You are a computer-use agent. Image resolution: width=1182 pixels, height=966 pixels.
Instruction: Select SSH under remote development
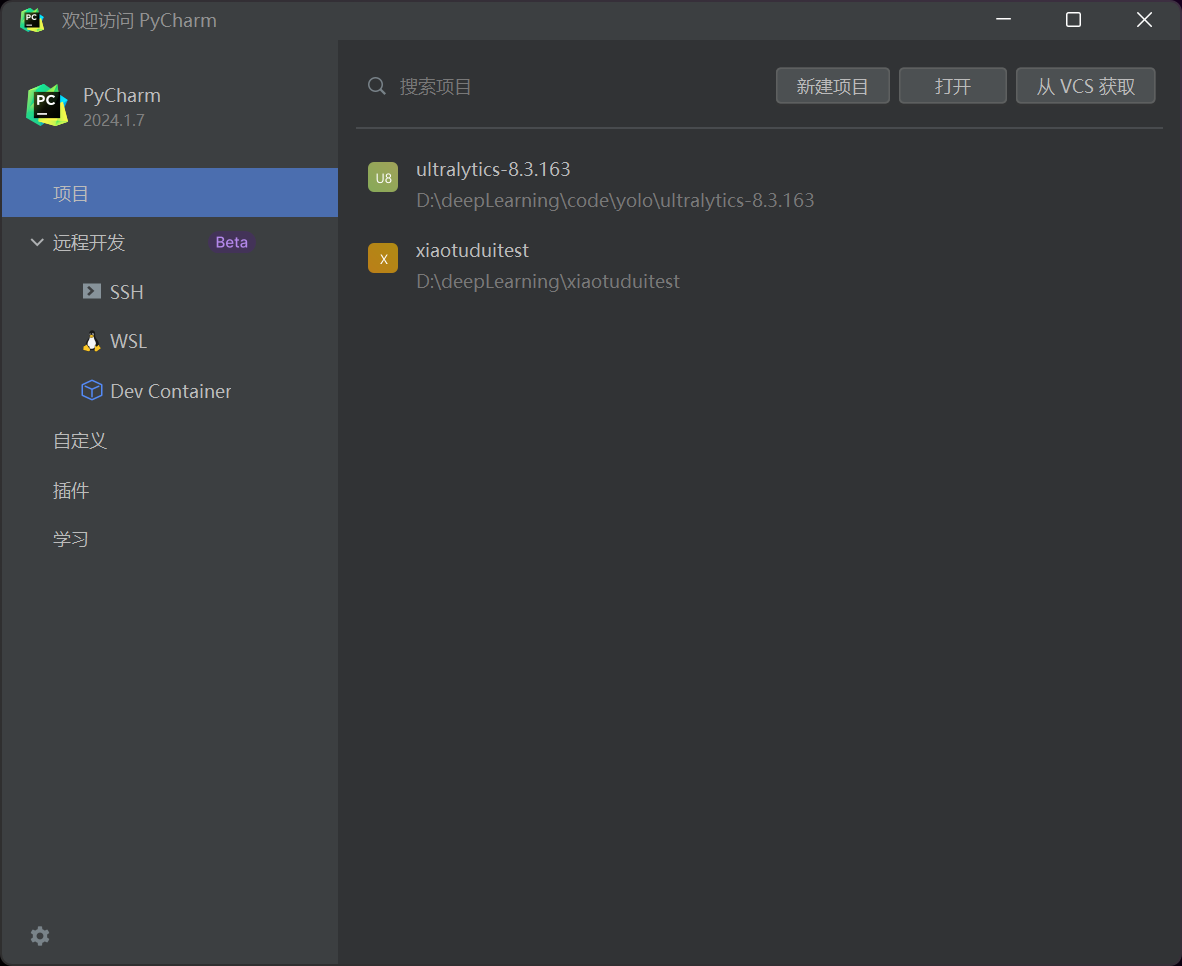click(127, 292)
